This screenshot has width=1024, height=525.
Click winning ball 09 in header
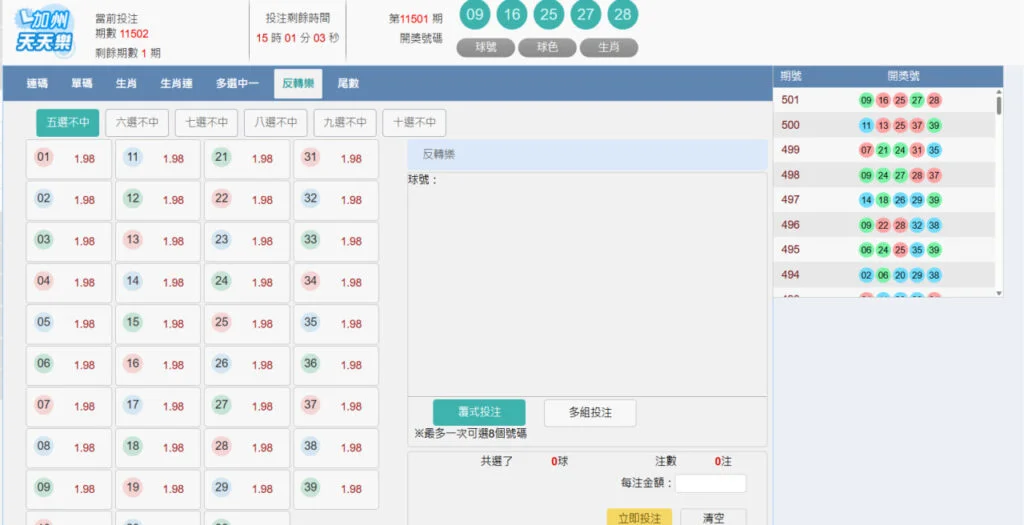(476, 15)
